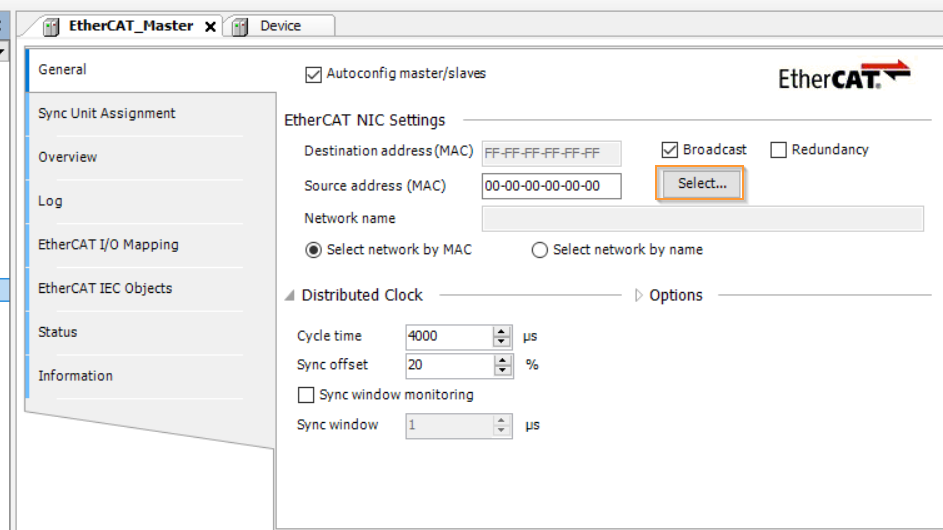Collapse the Distributed Clock section
This screenshot has width=943, height=530.
tap(290, 295)
